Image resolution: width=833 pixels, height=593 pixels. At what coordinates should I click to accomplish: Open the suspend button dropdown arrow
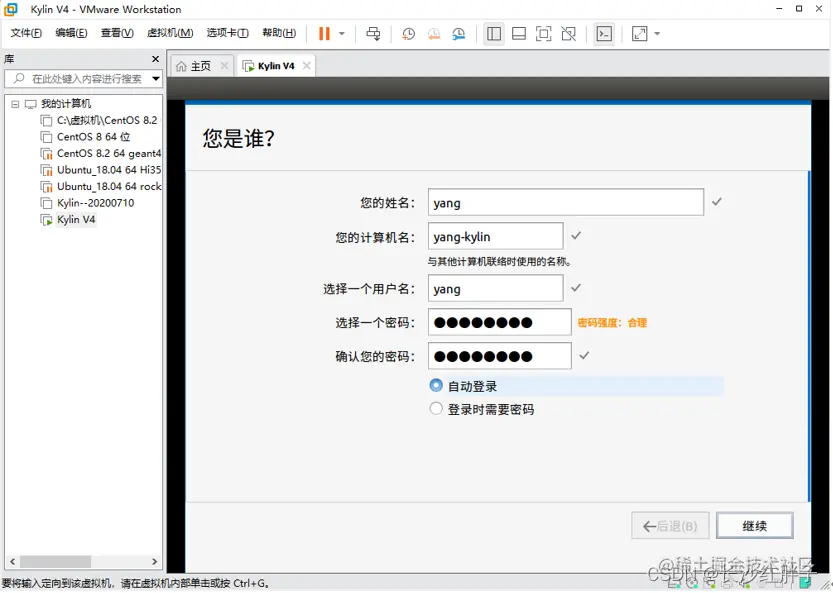coord(341,33)
